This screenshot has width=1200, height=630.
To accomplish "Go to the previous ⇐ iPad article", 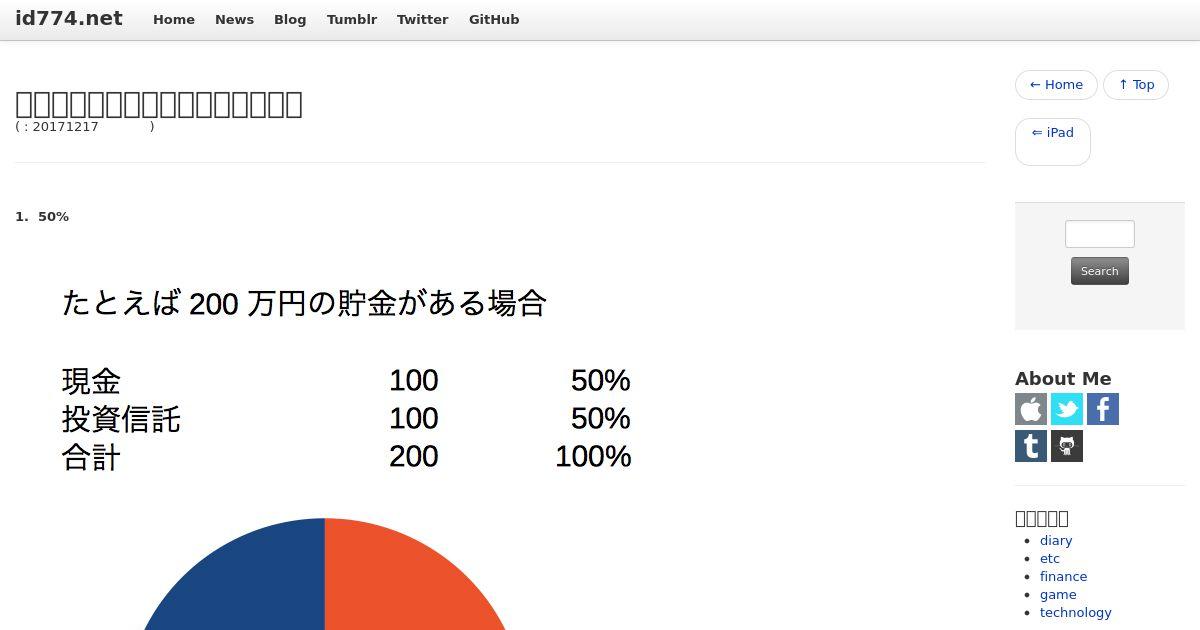I will 1052,133.
